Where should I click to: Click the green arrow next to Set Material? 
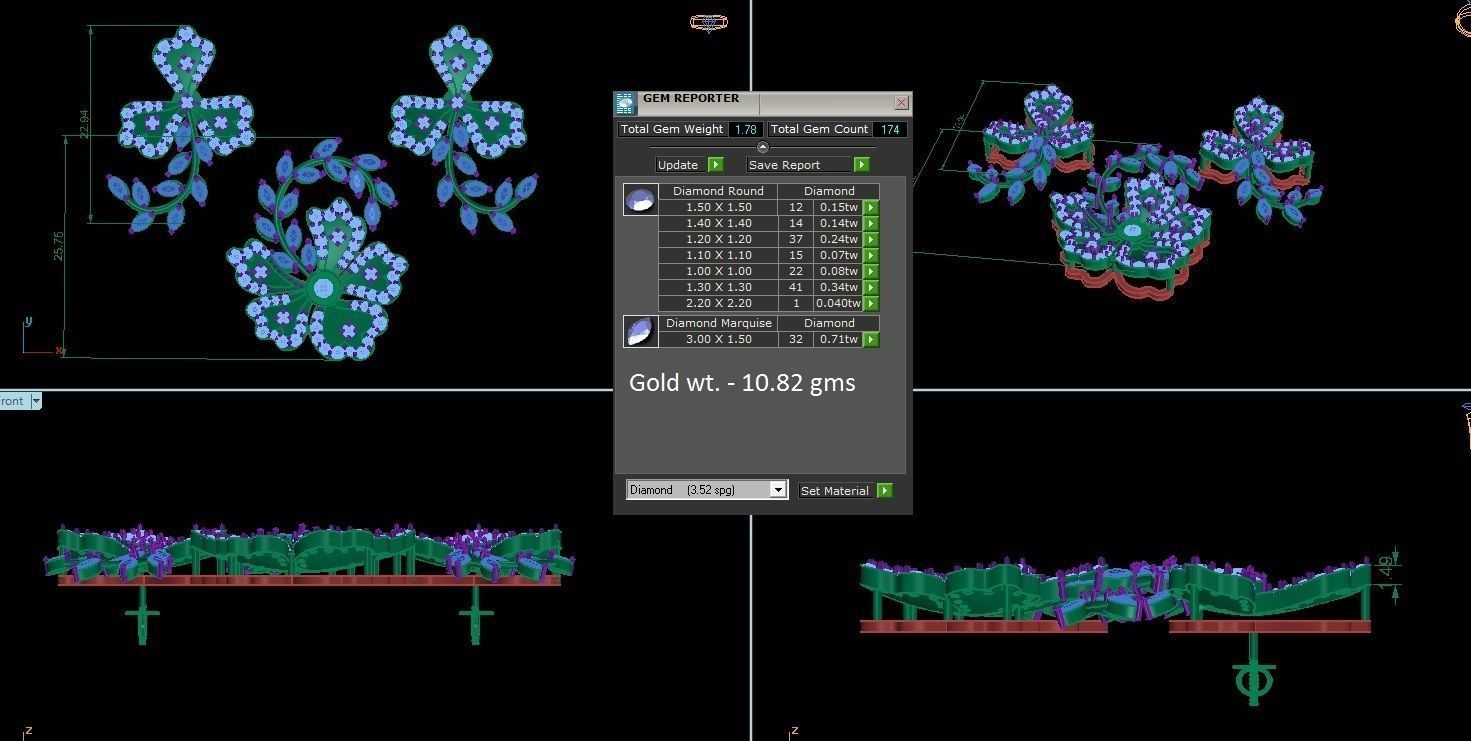click(884, 491)
